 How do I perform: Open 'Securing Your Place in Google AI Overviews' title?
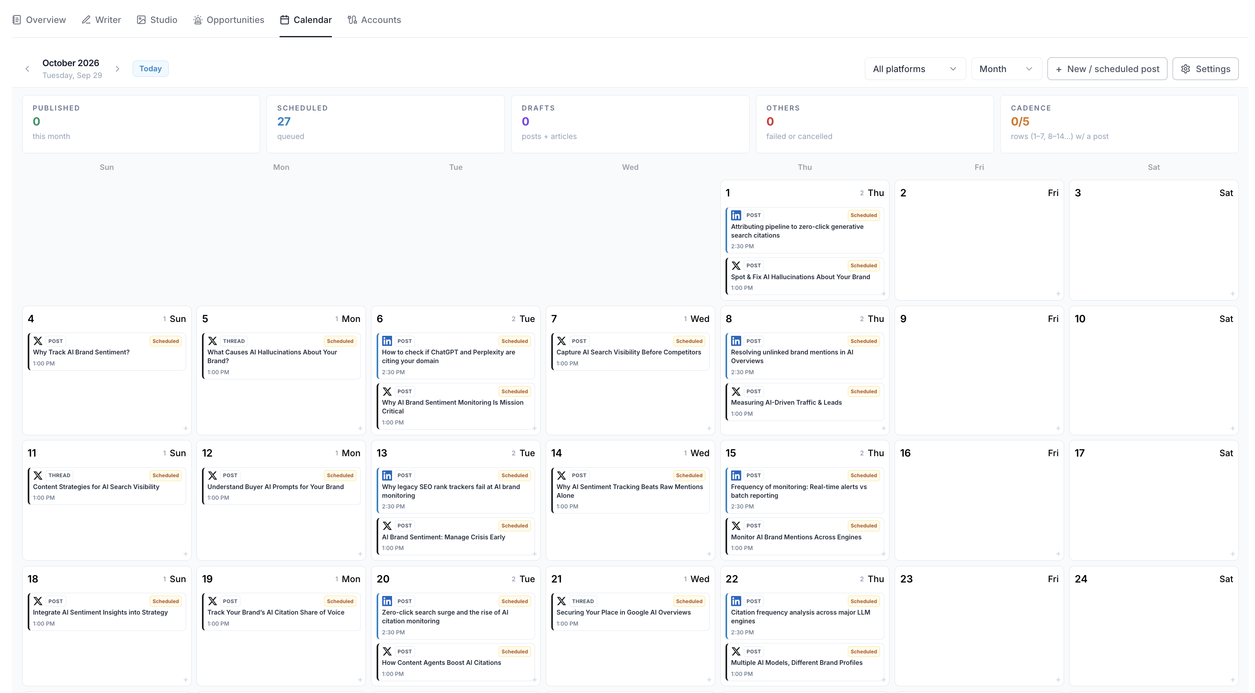tap(624, 613)
